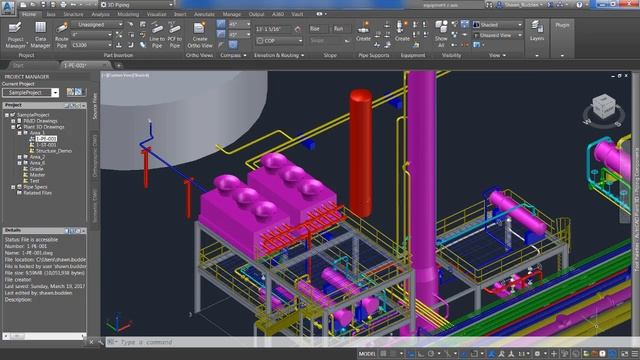The height and width of the screenshot is (360, 640).
Task: Switch to the Manage ribbon tab
Action: pos(232,14)
